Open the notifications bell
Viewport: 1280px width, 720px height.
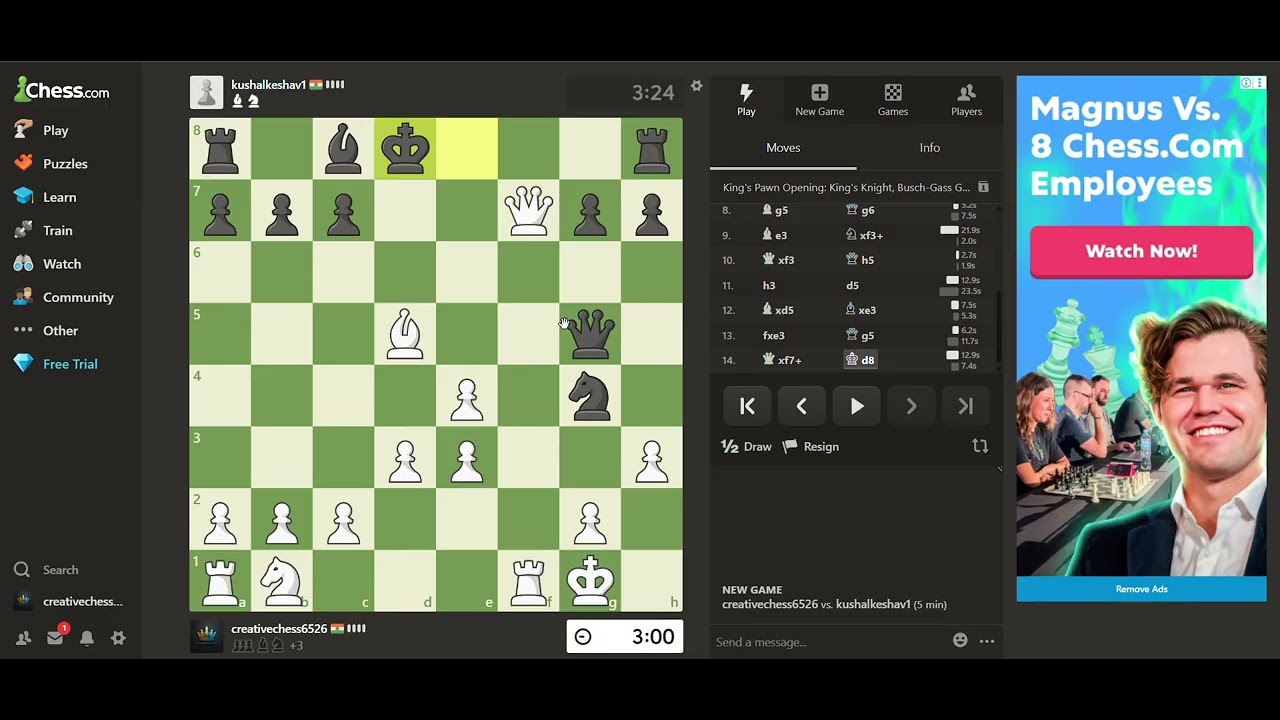tap(87, 638)
